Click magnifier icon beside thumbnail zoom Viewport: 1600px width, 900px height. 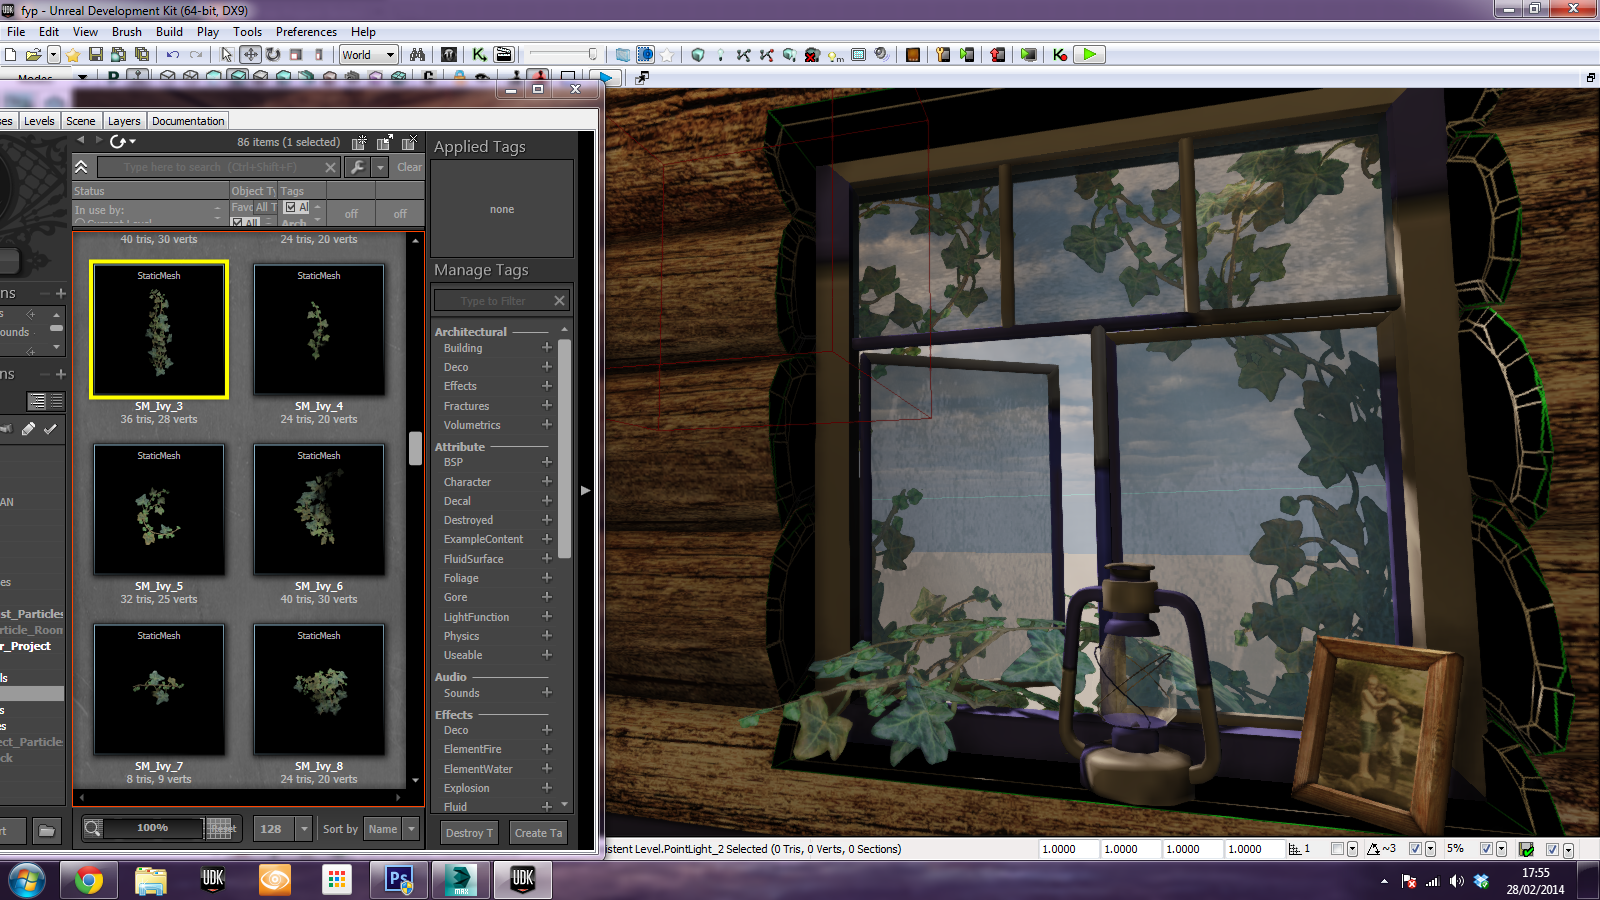point(92,828)
